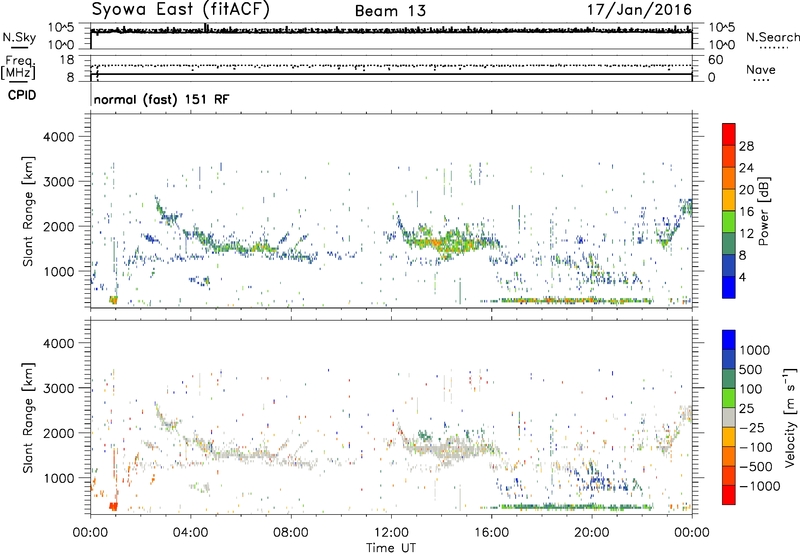800x554 pixels.
Task: Click the red bottom segment of Velocity colorbar
Action: [729, 495]
